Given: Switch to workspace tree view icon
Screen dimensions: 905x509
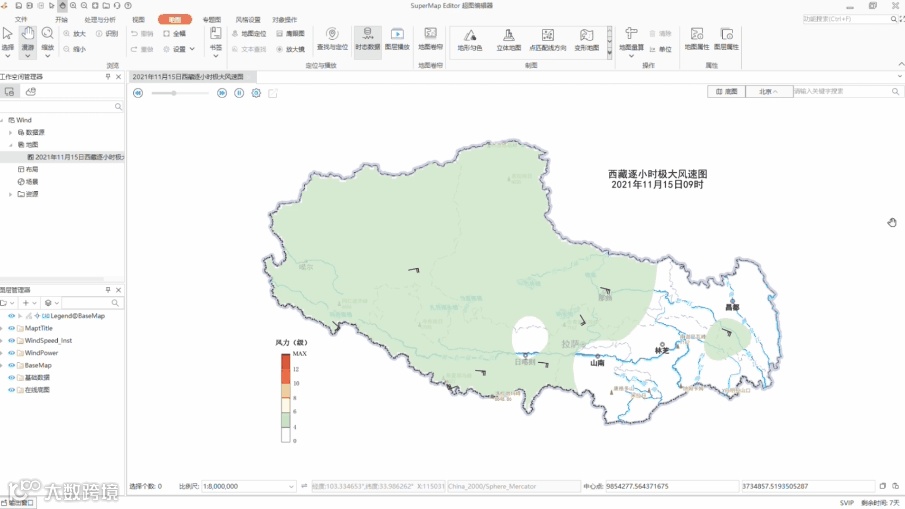Looking at the screenshot, I should [9, 92].
